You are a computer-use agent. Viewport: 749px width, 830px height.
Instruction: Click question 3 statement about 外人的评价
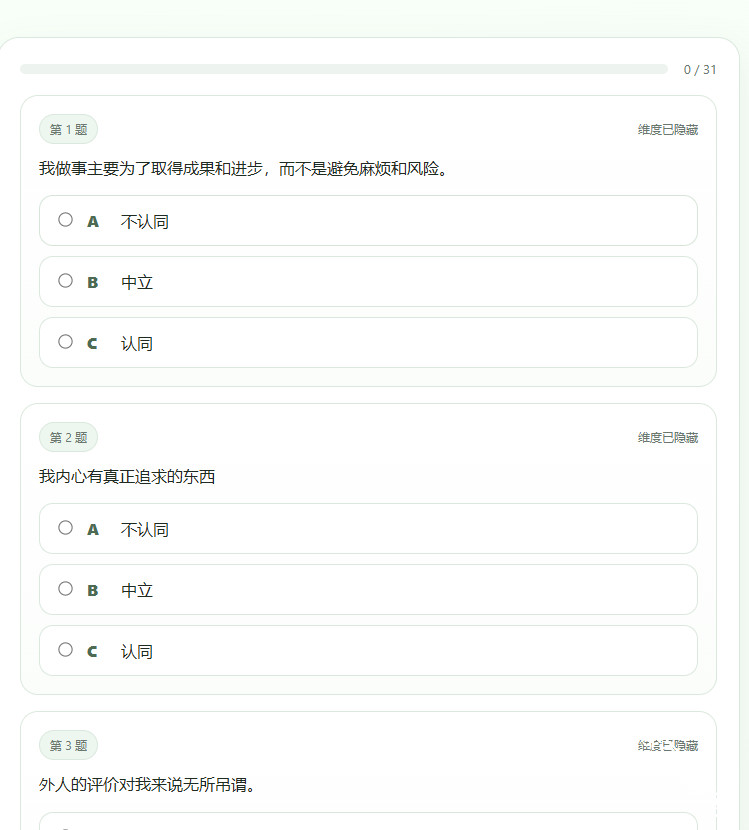coord(148,785)
